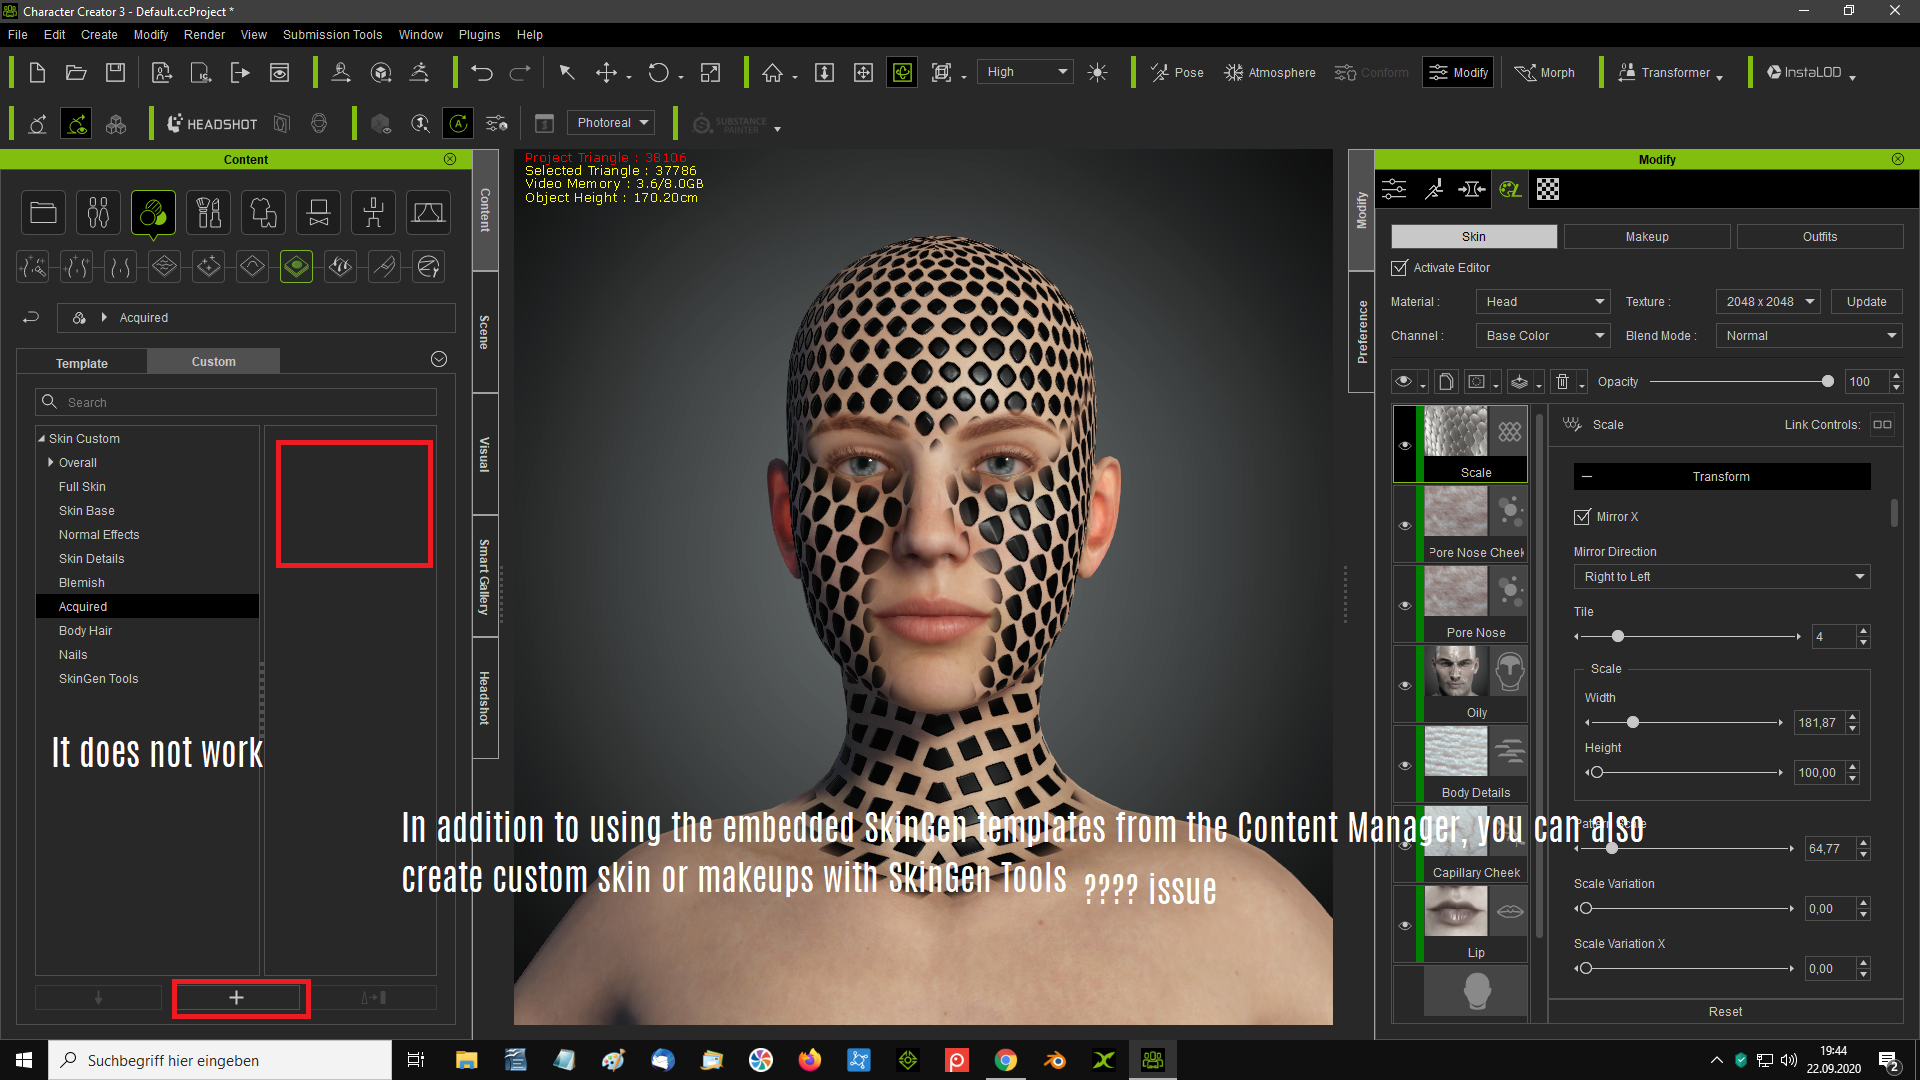Viewport: 1920px width, 1080px height.
Task: Open the Plugins menu
Action: coord(479,35)
